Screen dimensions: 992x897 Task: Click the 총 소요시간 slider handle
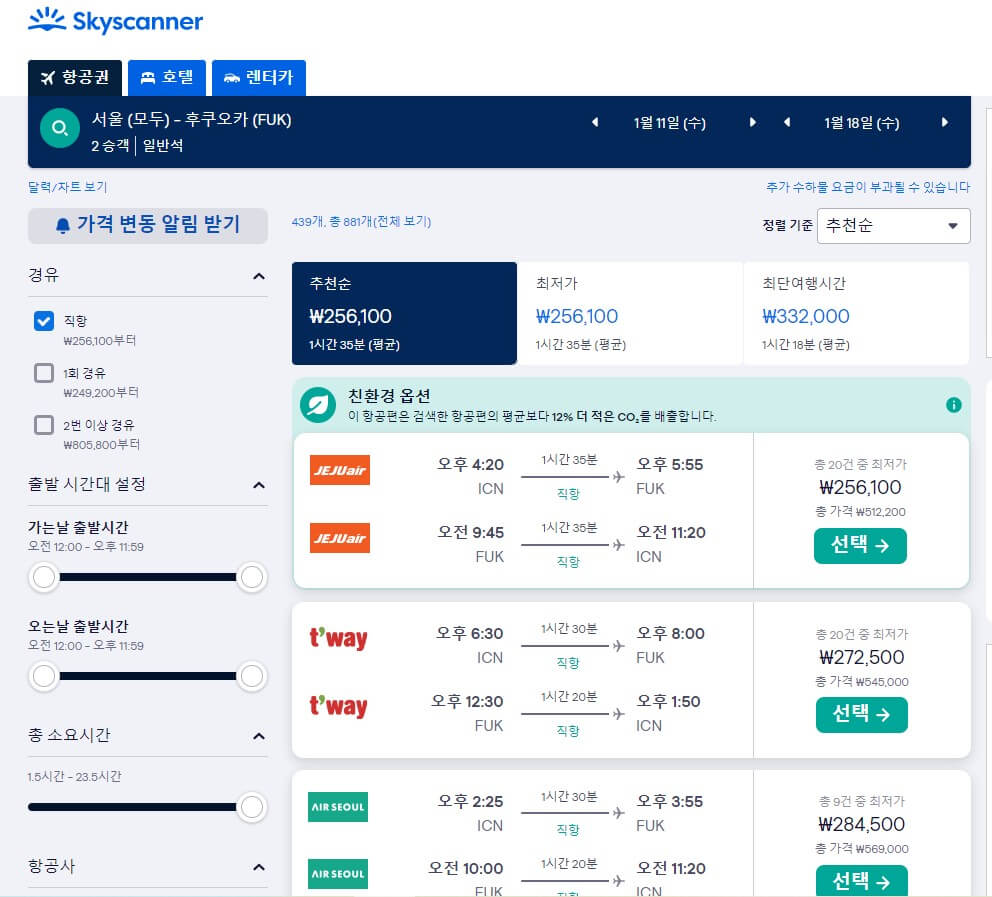252,807
